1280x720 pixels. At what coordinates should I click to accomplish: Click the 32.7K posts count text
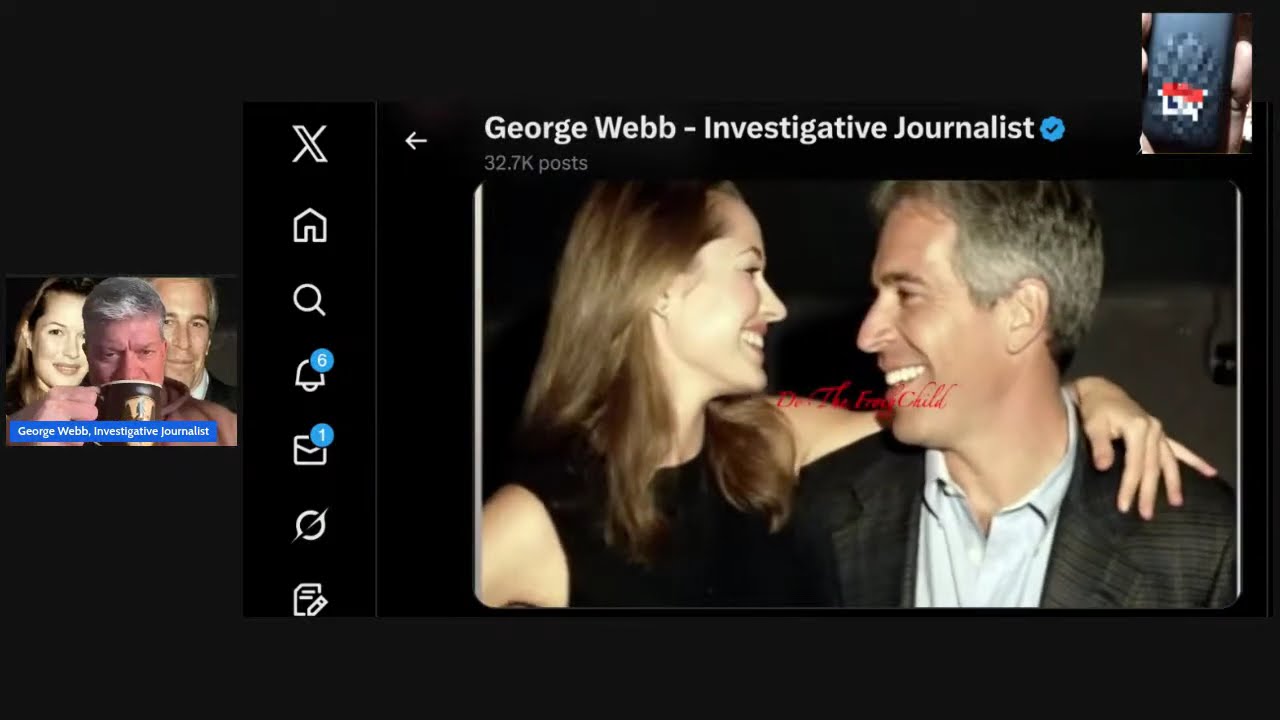[536, 163]
